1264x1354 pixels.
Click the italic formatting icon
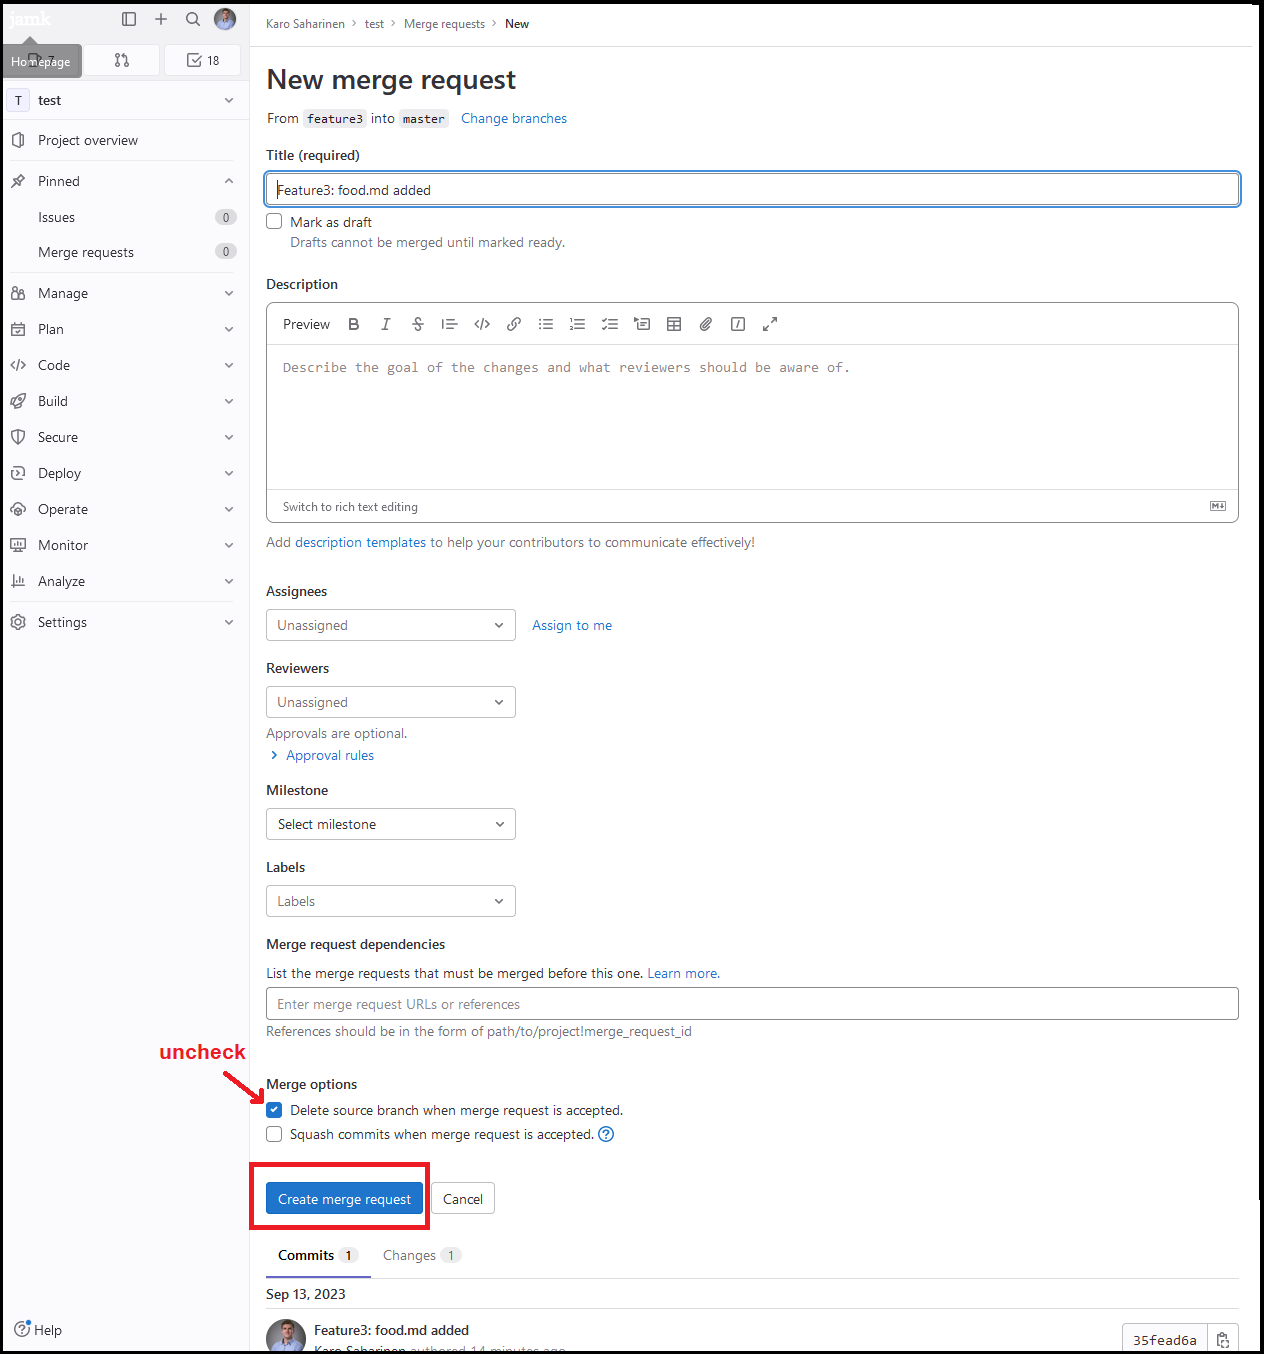pos(385,324)
